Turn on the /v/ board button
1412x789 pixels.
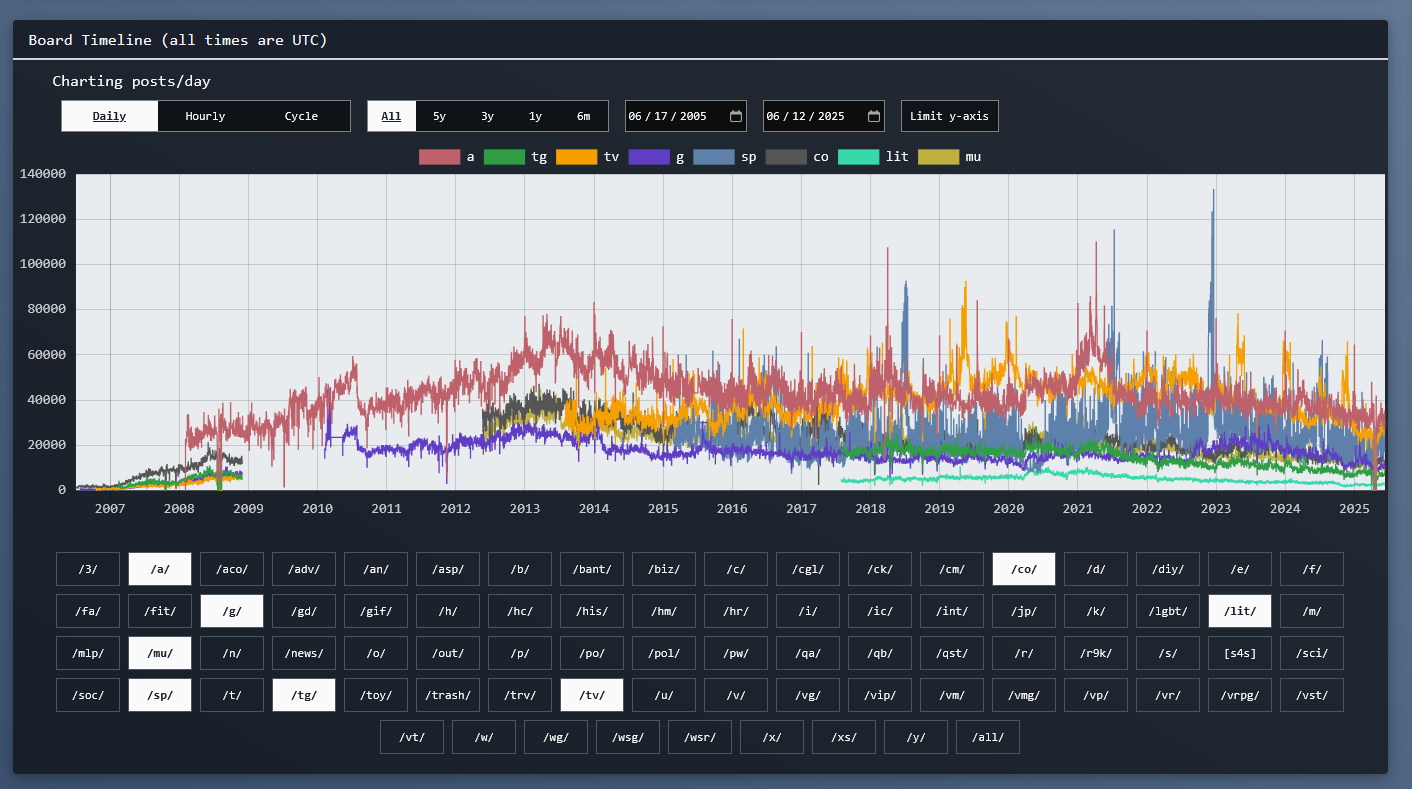[736, 695]
